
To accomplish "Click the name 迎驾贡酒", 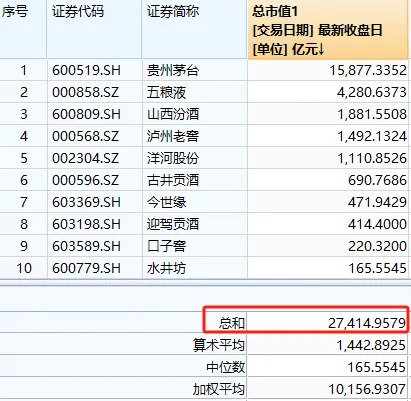I will point(173,224).
